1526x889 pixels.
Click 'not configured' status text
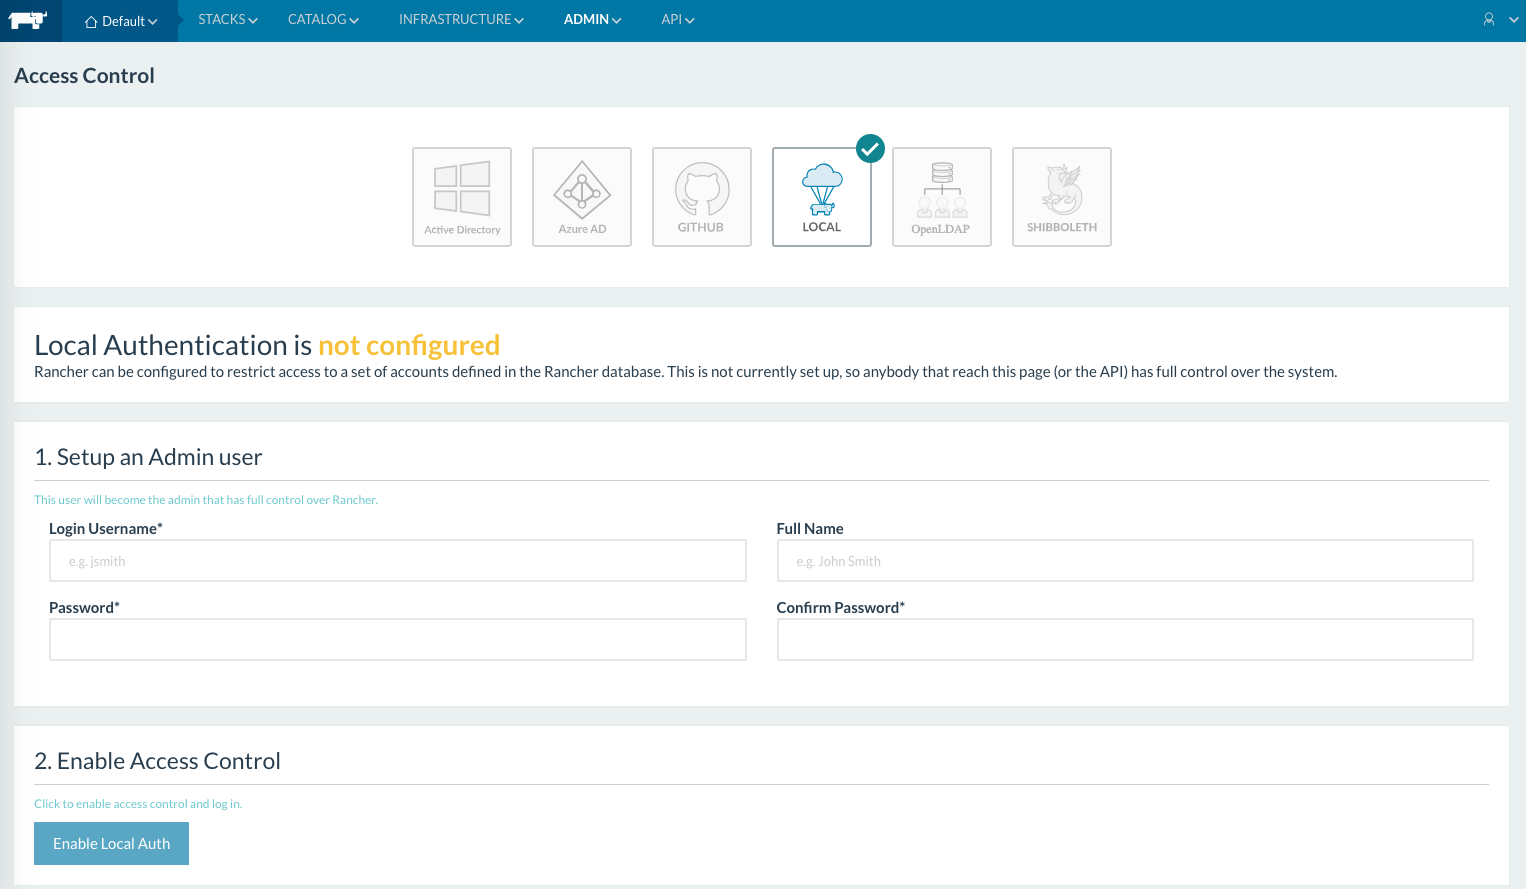tap(409, 345)
